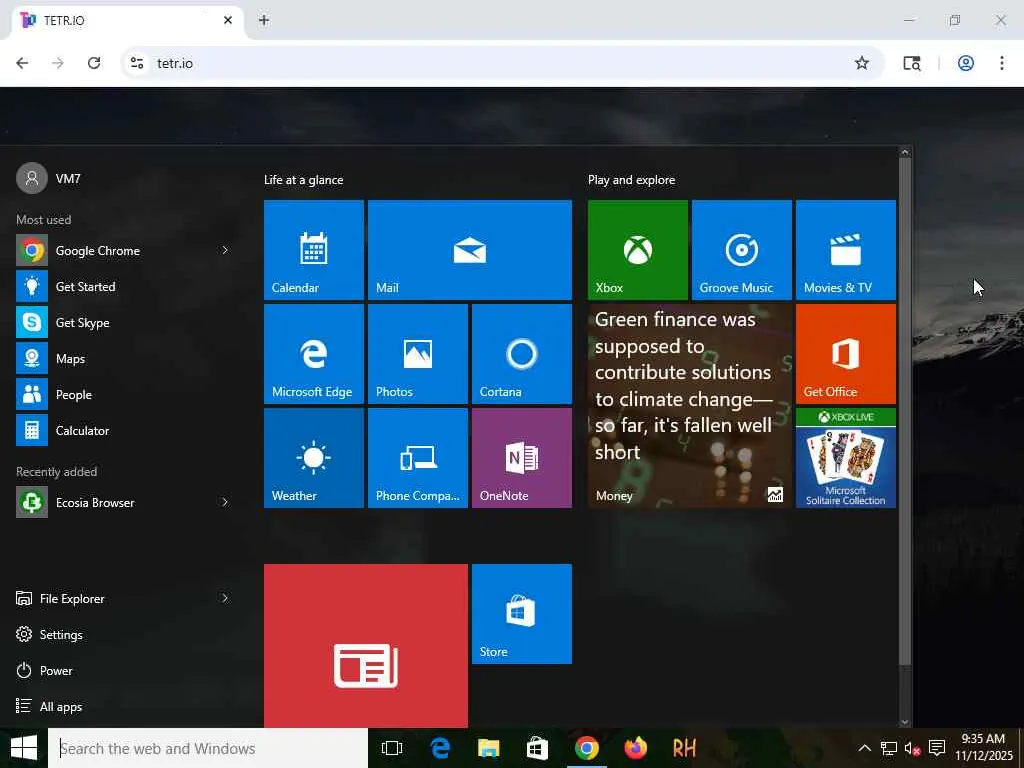View site information icon in address bar

tap(137, 63)
